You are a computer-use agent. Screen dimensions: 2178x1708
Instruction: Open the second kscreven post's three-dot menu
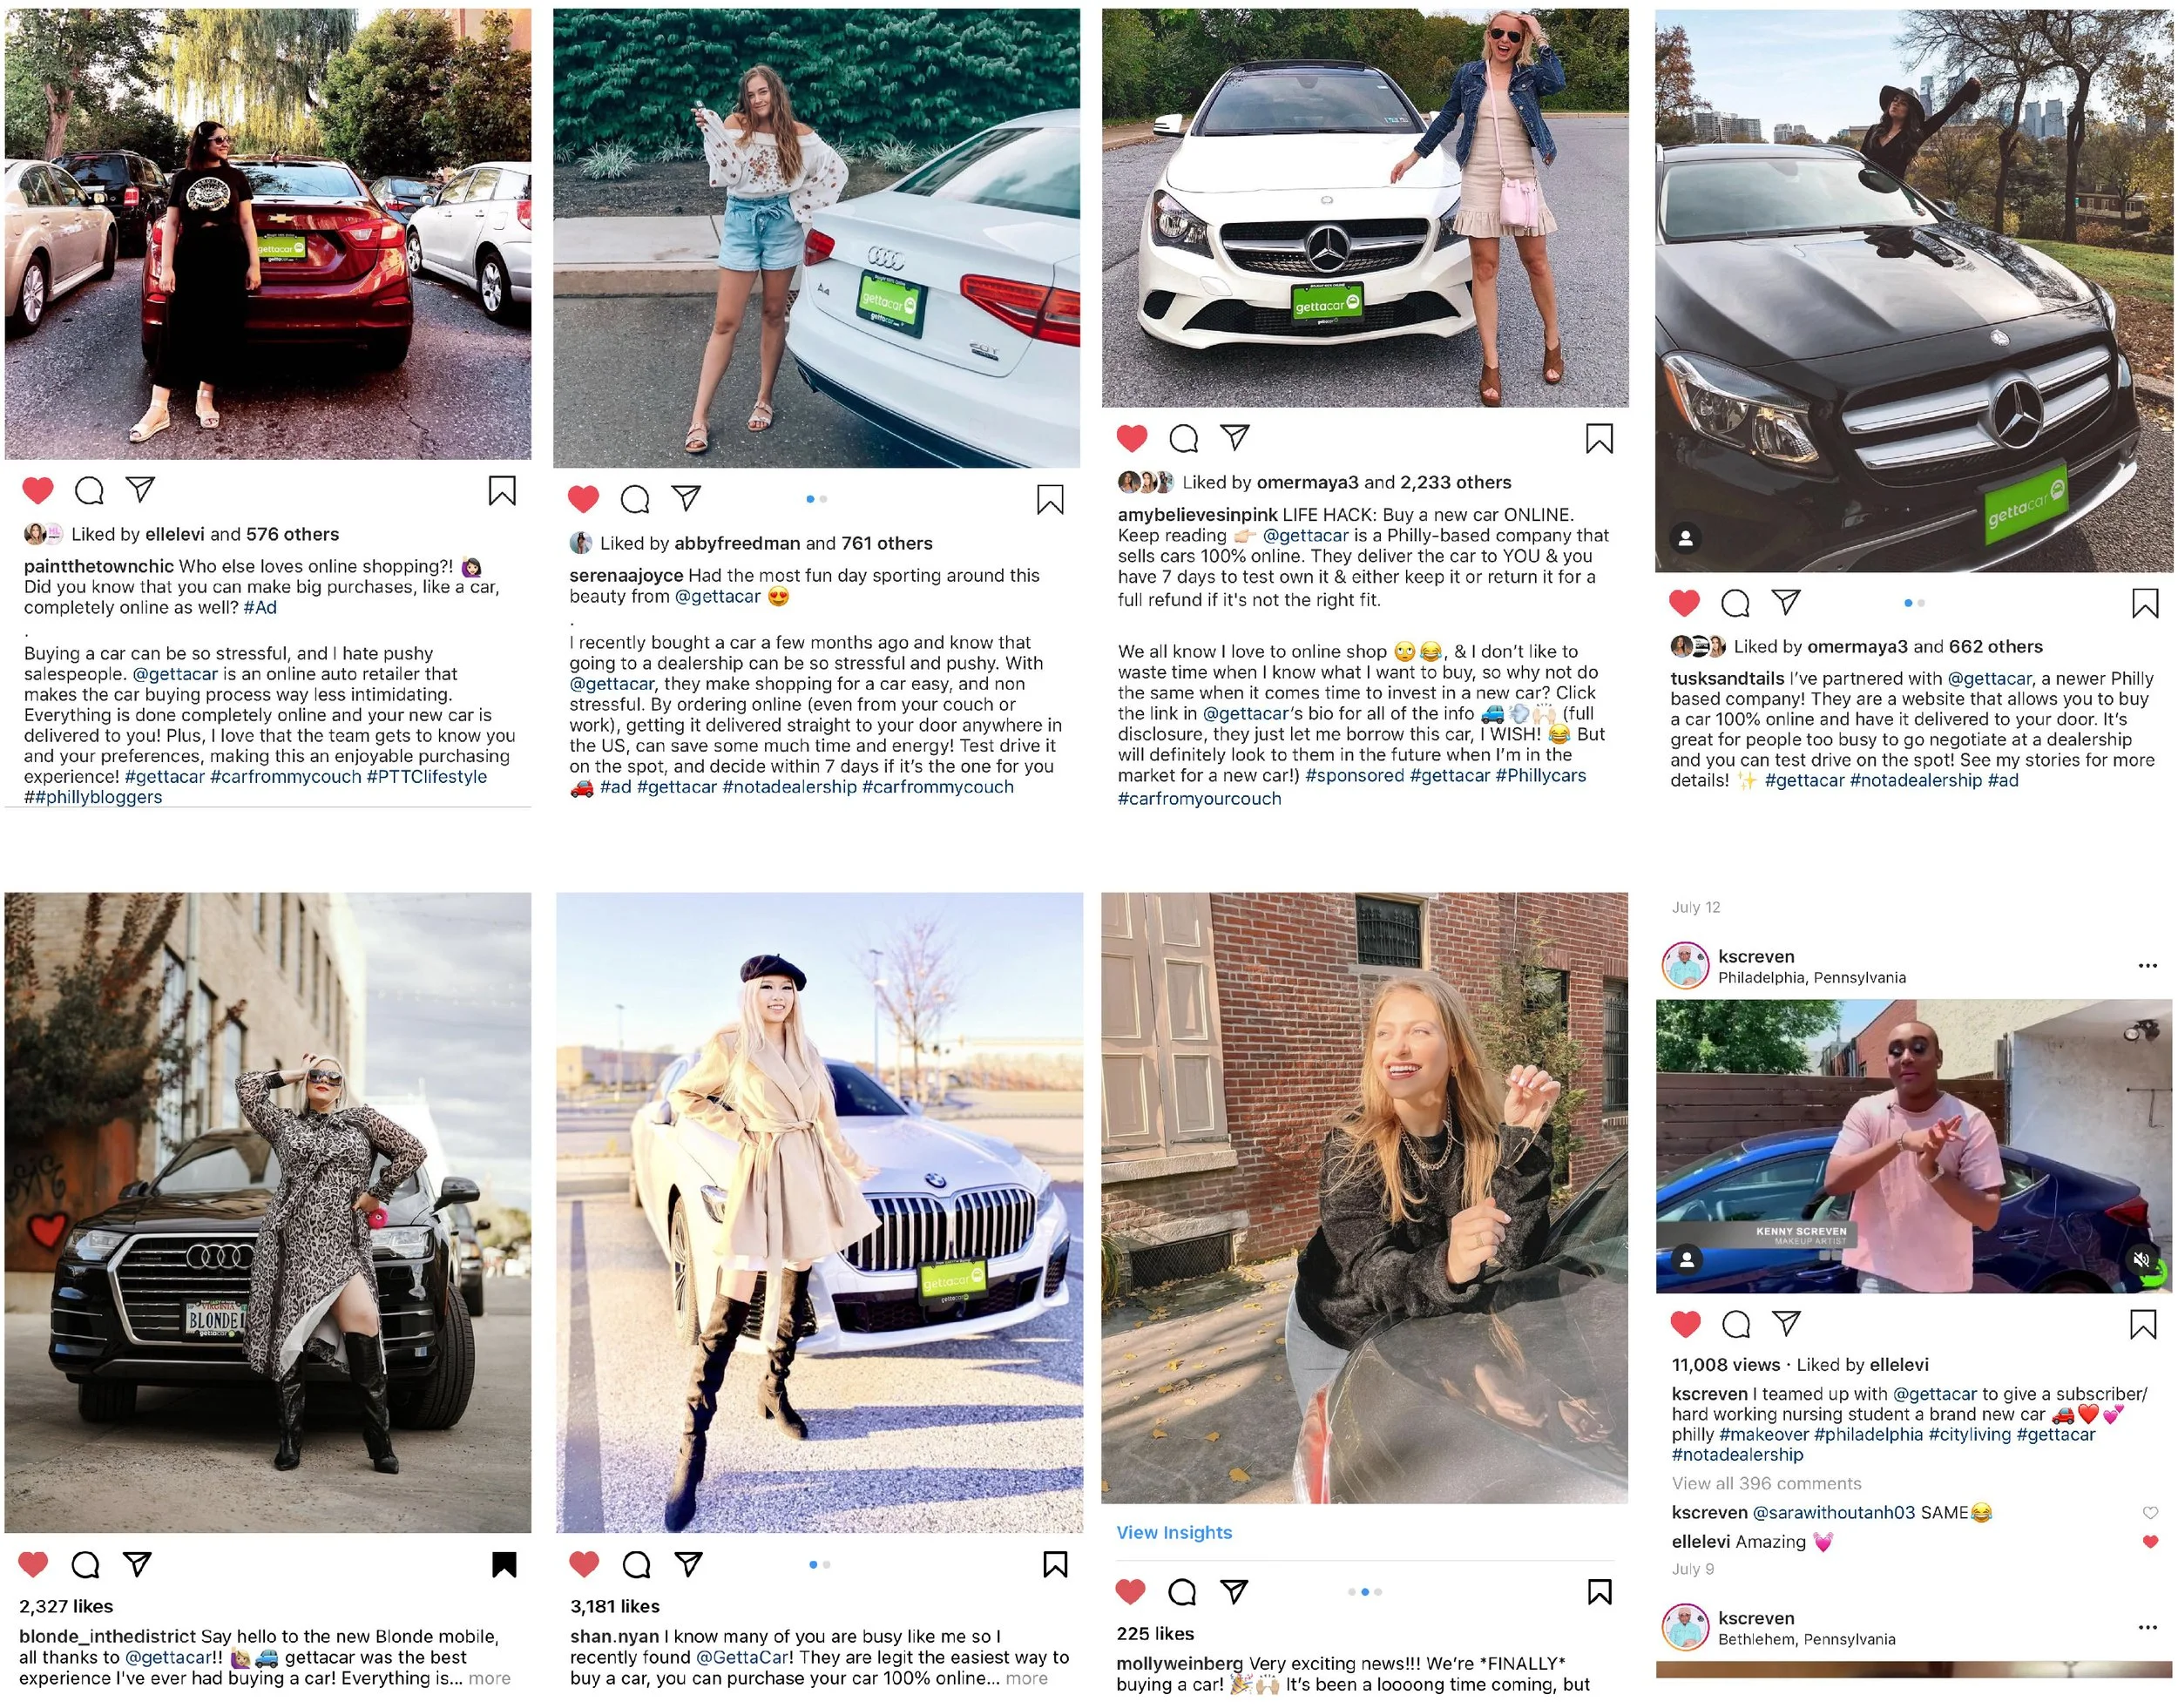[x=2147, y=1627]
